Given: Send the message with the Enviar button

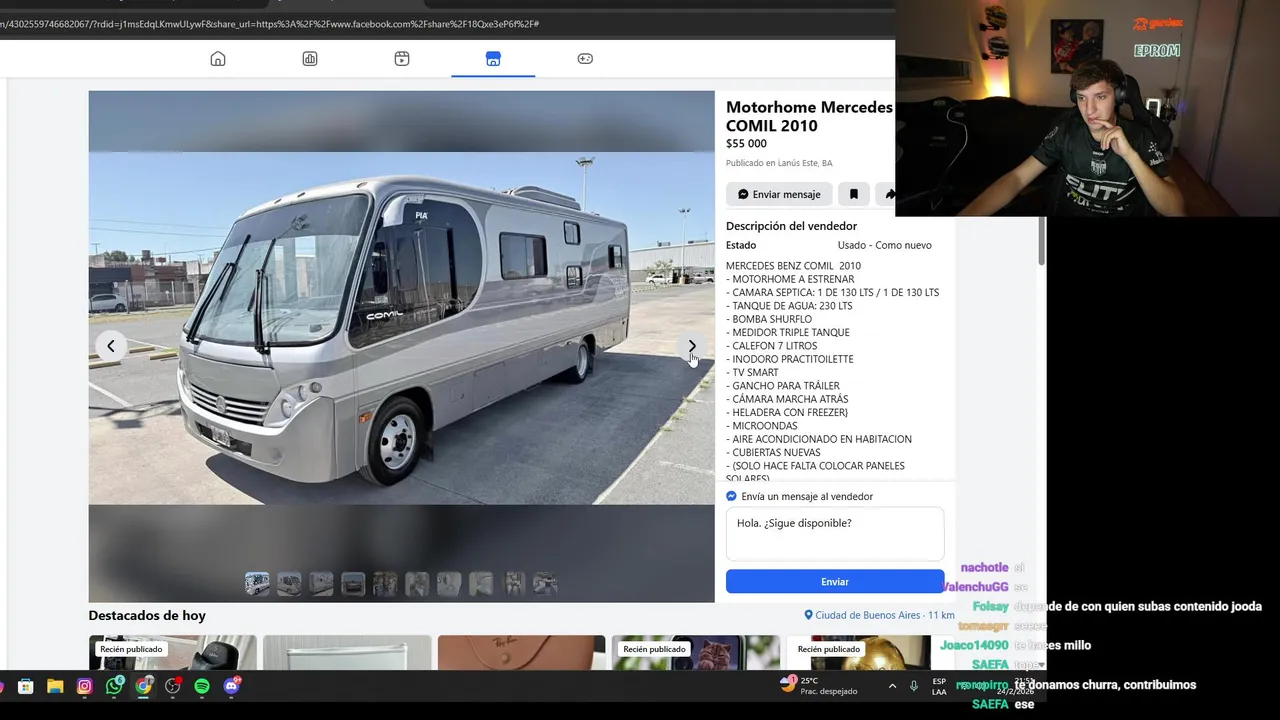Looking at the screenshot, I should 835,582.
